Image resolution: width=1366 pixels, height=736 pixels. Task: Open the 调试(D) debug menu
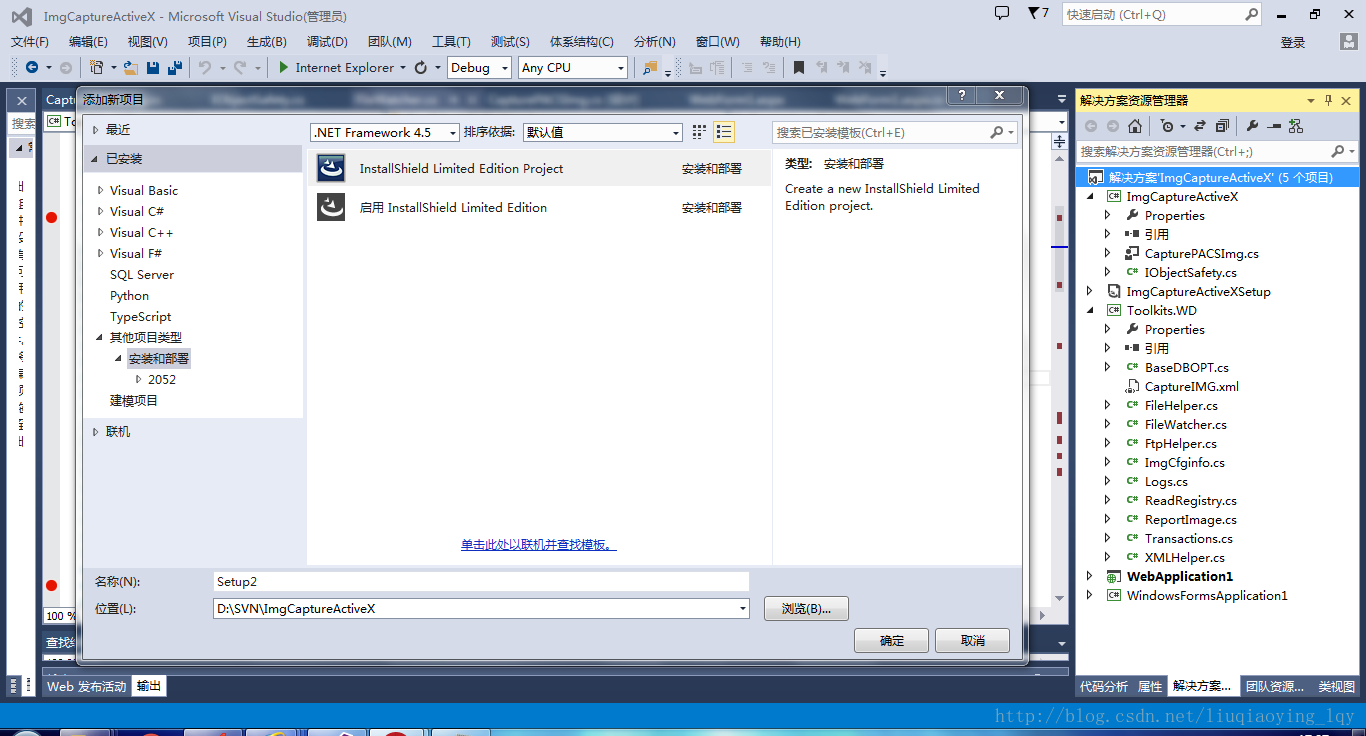[x=327, y=41]
